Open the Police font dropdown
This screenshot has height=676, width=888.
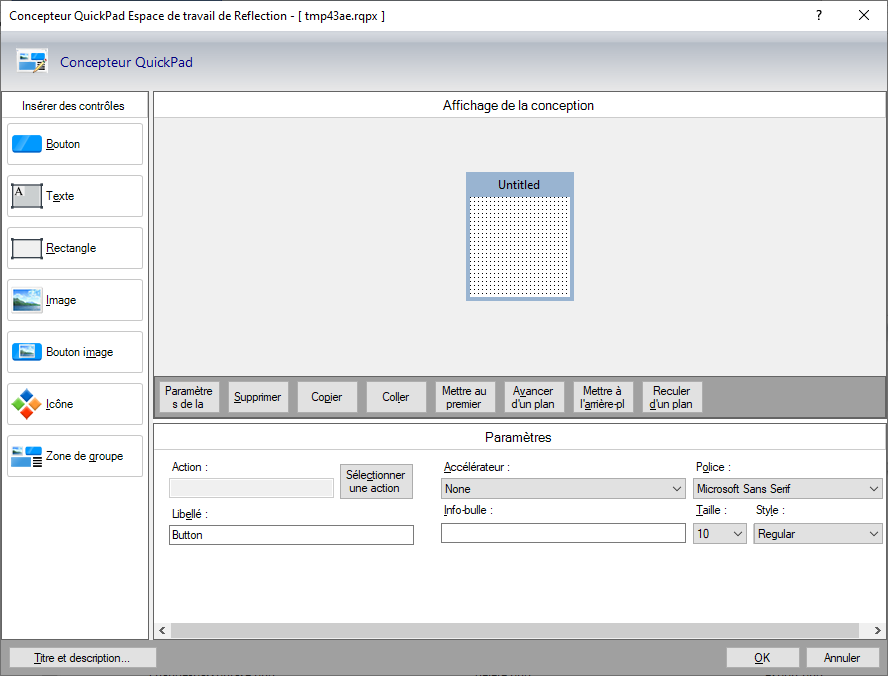(x=787, y=489)
